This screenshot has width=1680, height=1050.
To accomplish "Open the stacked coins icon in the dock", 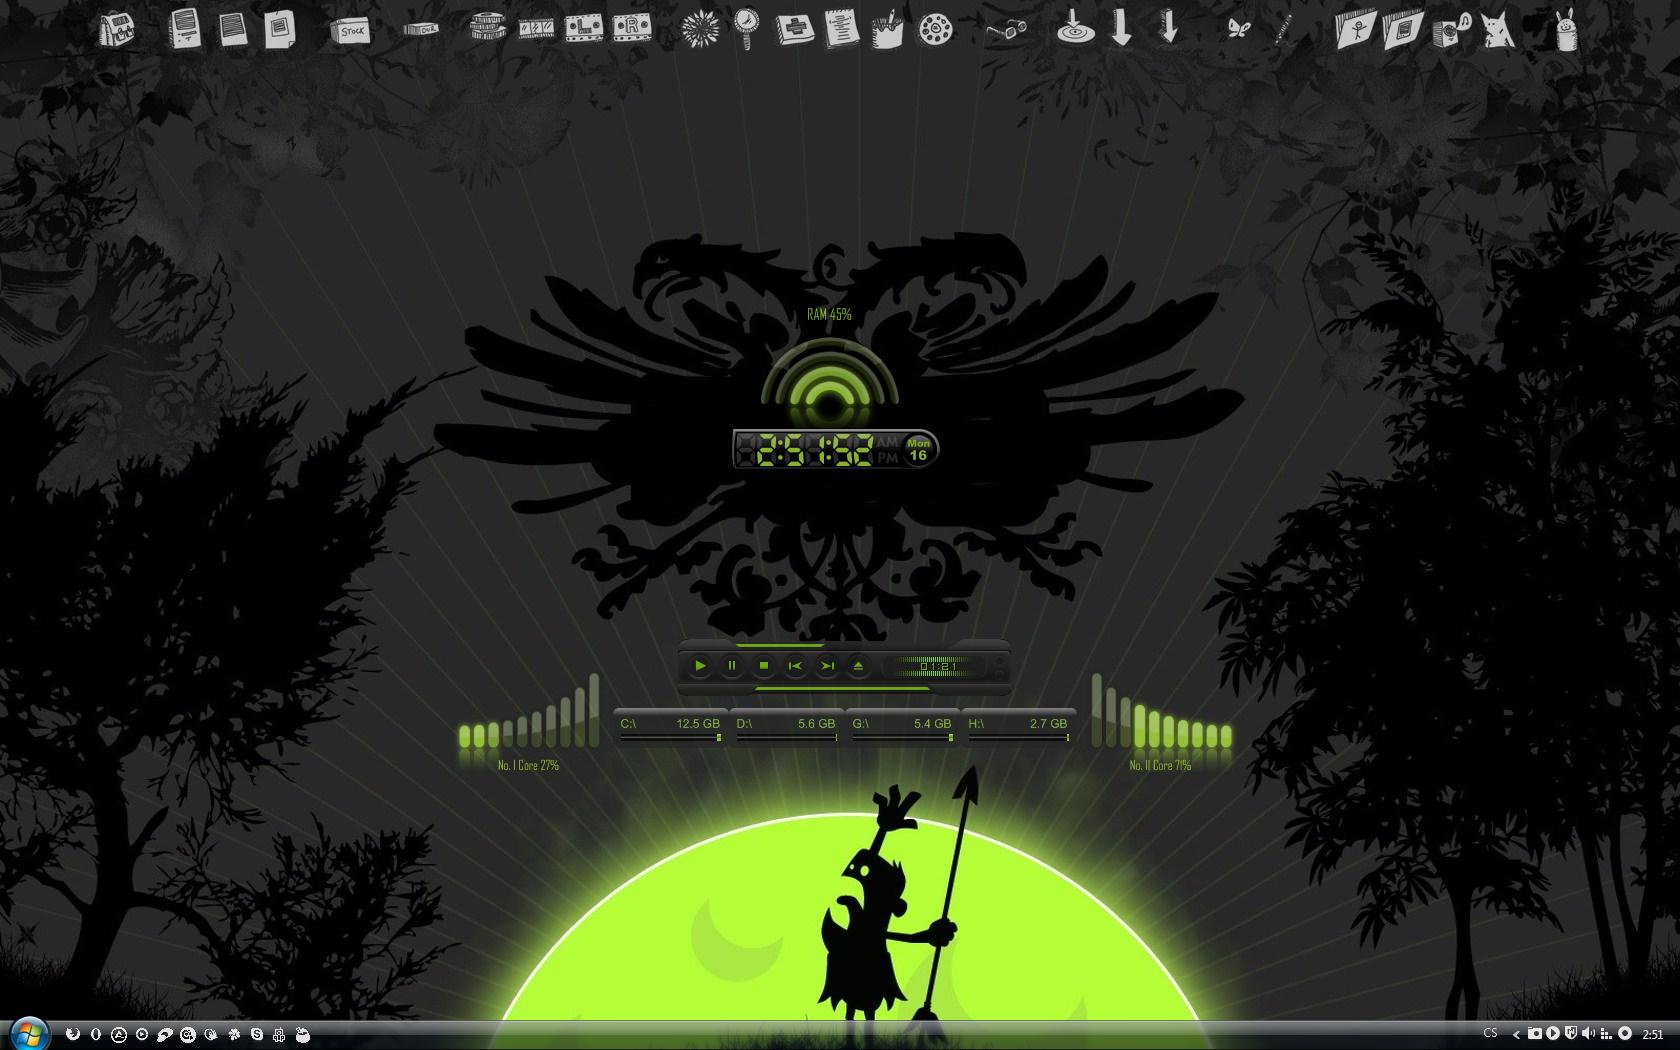I will point(487,27).
